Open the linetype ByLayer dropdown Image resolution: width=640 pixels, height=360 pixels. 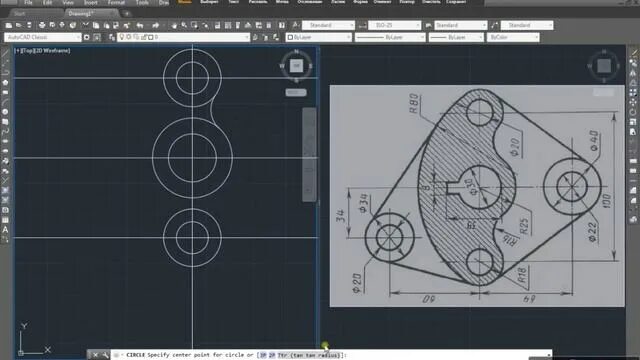pos(390,37)
